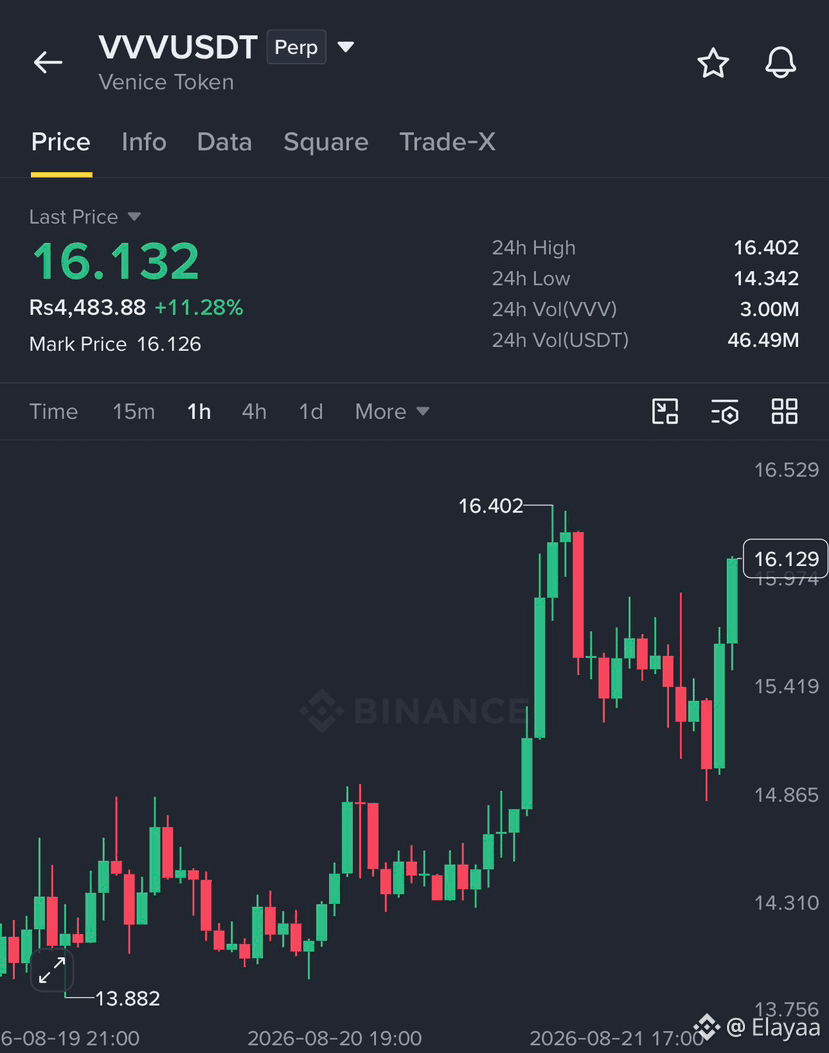Tap the +11.28% change percentage

199,308
